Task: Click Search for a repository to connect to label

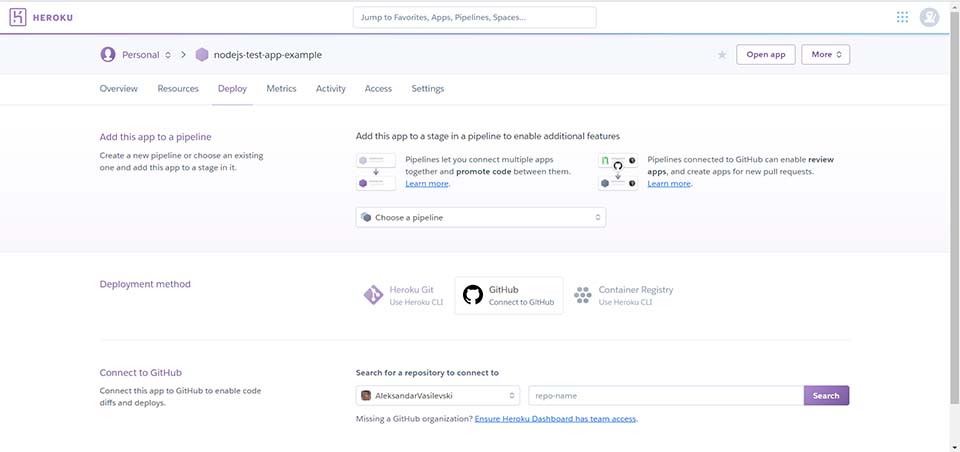Action: 427,372
